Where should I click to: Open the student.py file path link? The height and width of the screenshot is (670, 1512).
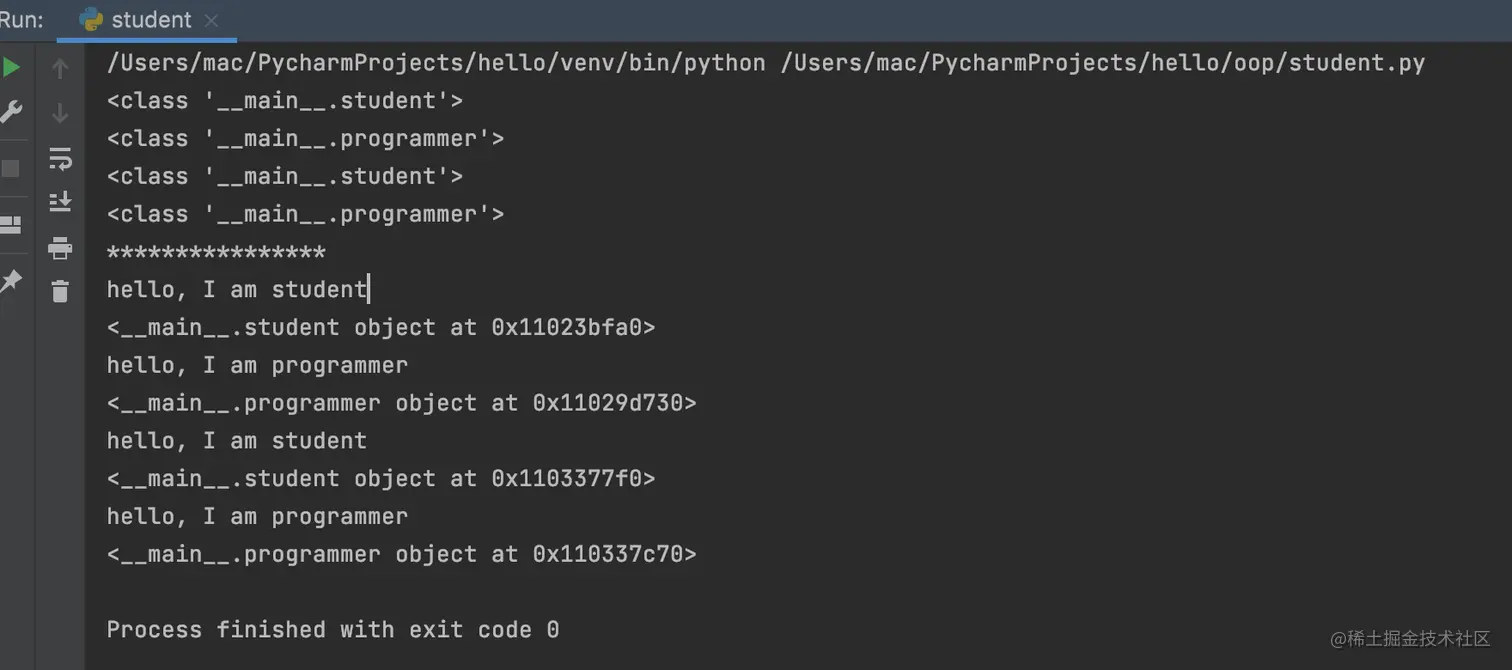(1102, 63)
